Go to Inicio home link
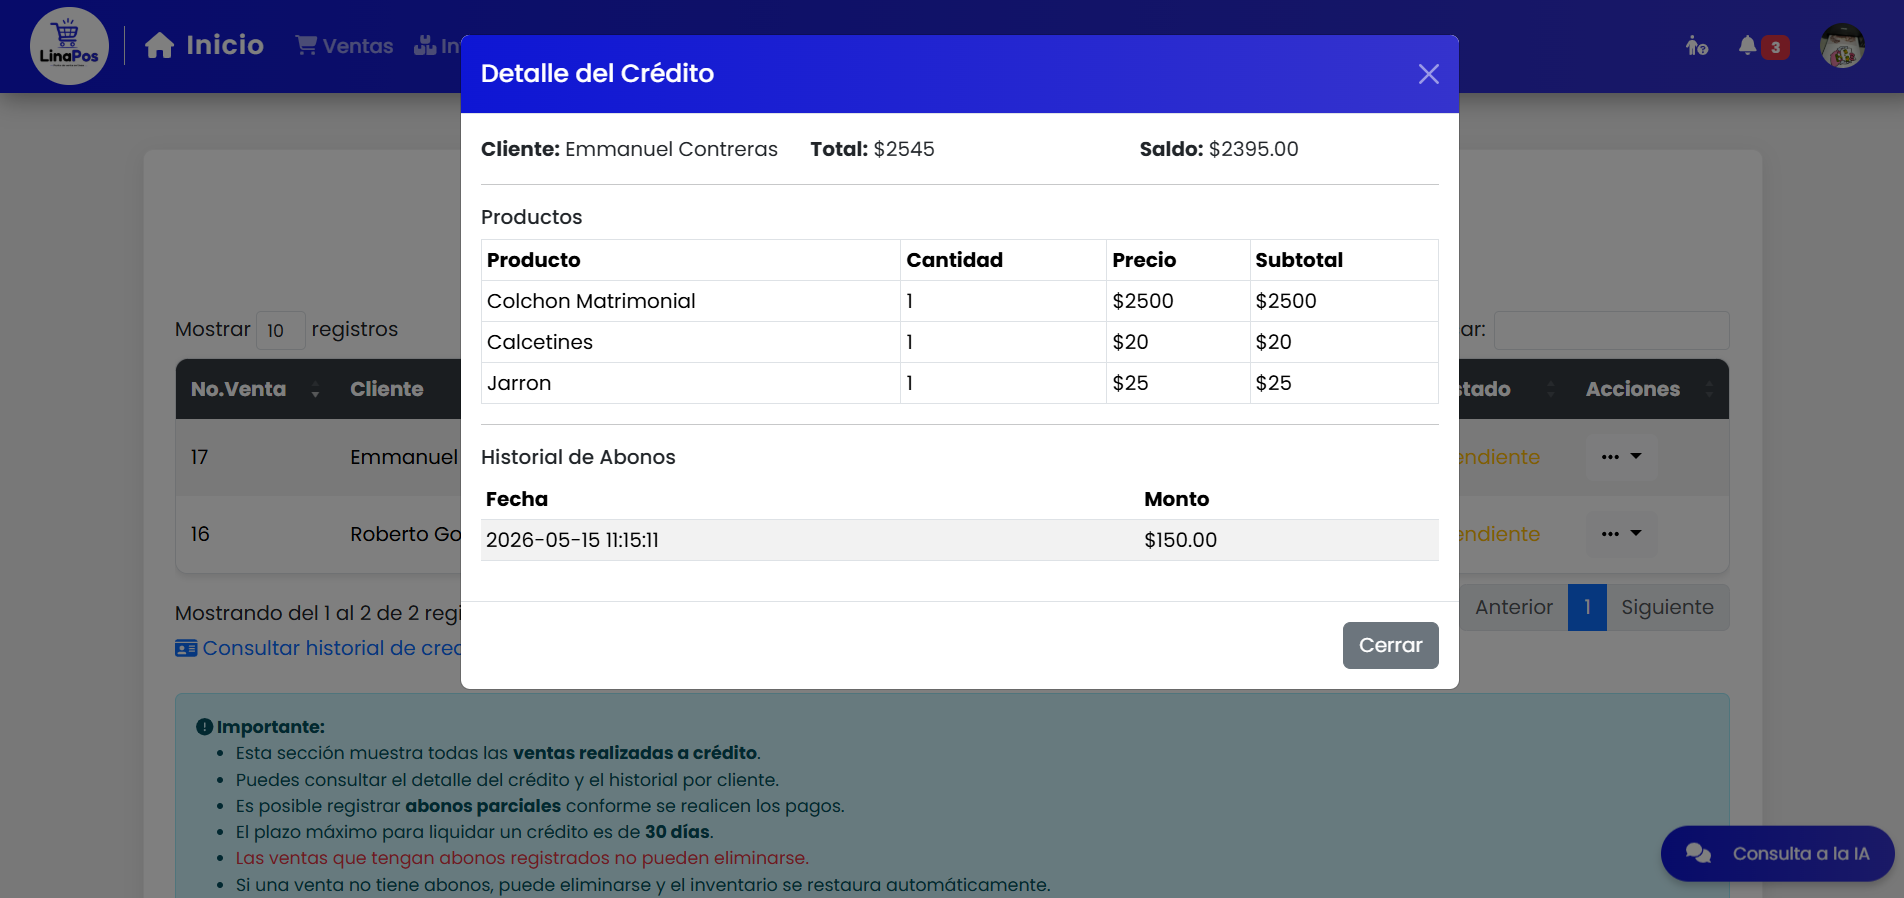Screen dimensions: 1904x898 (x=205, y=45)
